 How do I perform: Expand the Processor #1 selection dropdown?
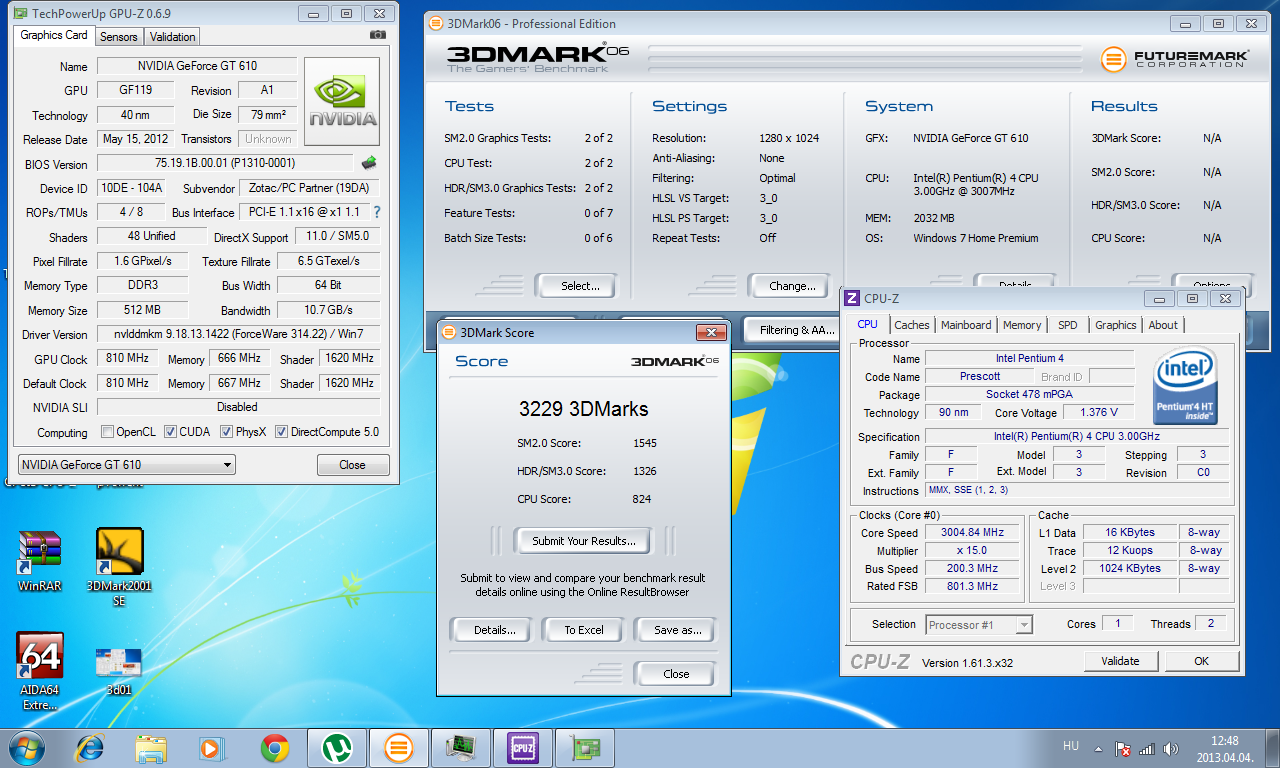(979, 625)
